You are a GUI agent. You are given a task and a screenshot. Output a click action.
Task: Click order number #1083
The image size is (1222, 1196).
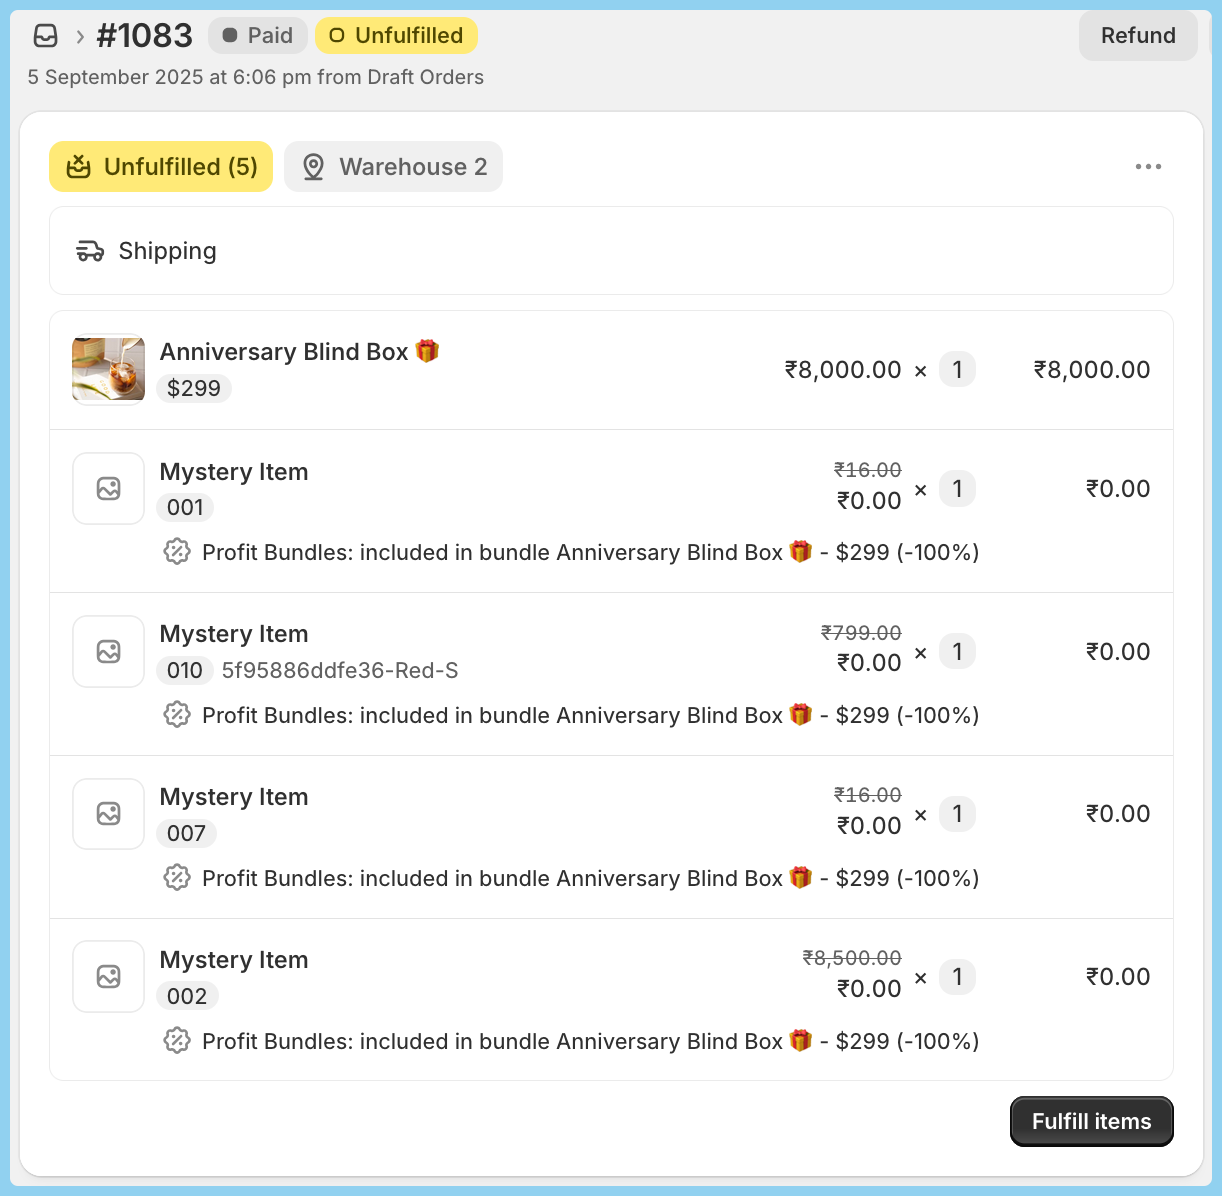click(x=145, y=36)
